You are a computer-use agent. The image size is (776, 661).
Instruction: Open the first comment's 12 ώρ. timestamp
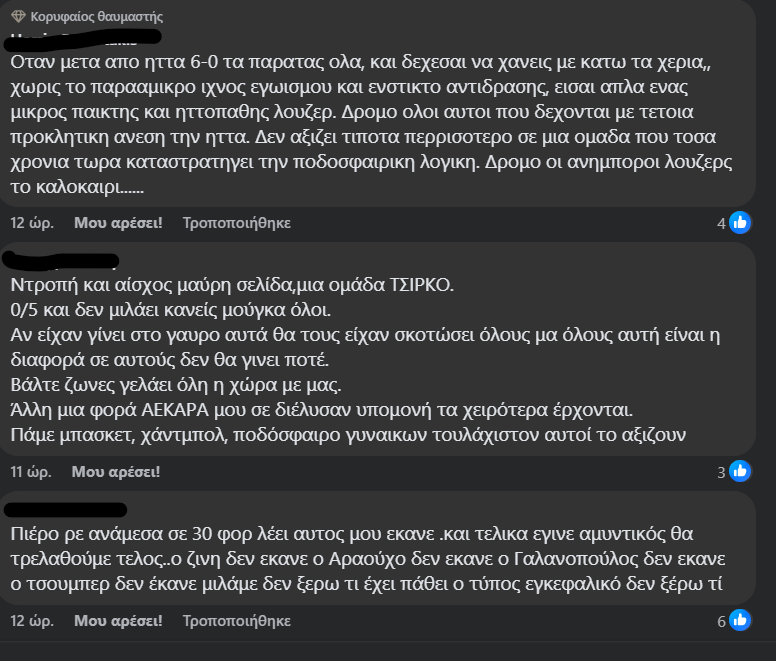(32, 223)
